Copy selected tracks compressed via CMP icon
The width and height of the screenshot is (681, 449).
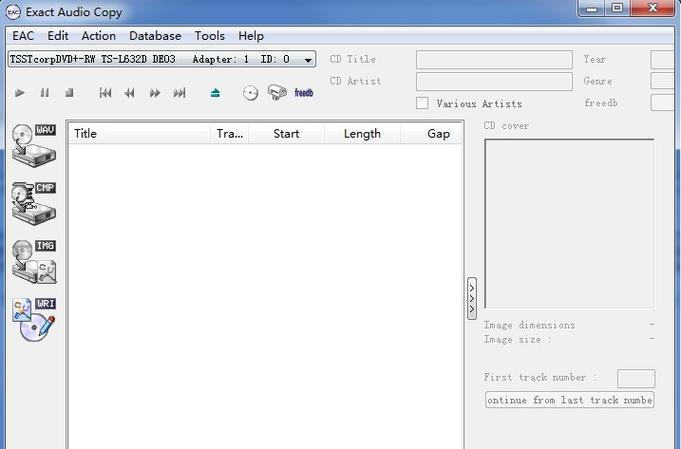34,203
